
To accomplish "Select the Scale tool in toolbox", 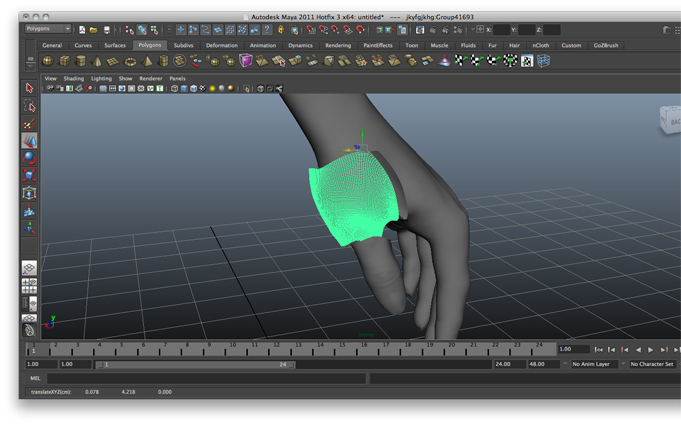I will (29, 175).
